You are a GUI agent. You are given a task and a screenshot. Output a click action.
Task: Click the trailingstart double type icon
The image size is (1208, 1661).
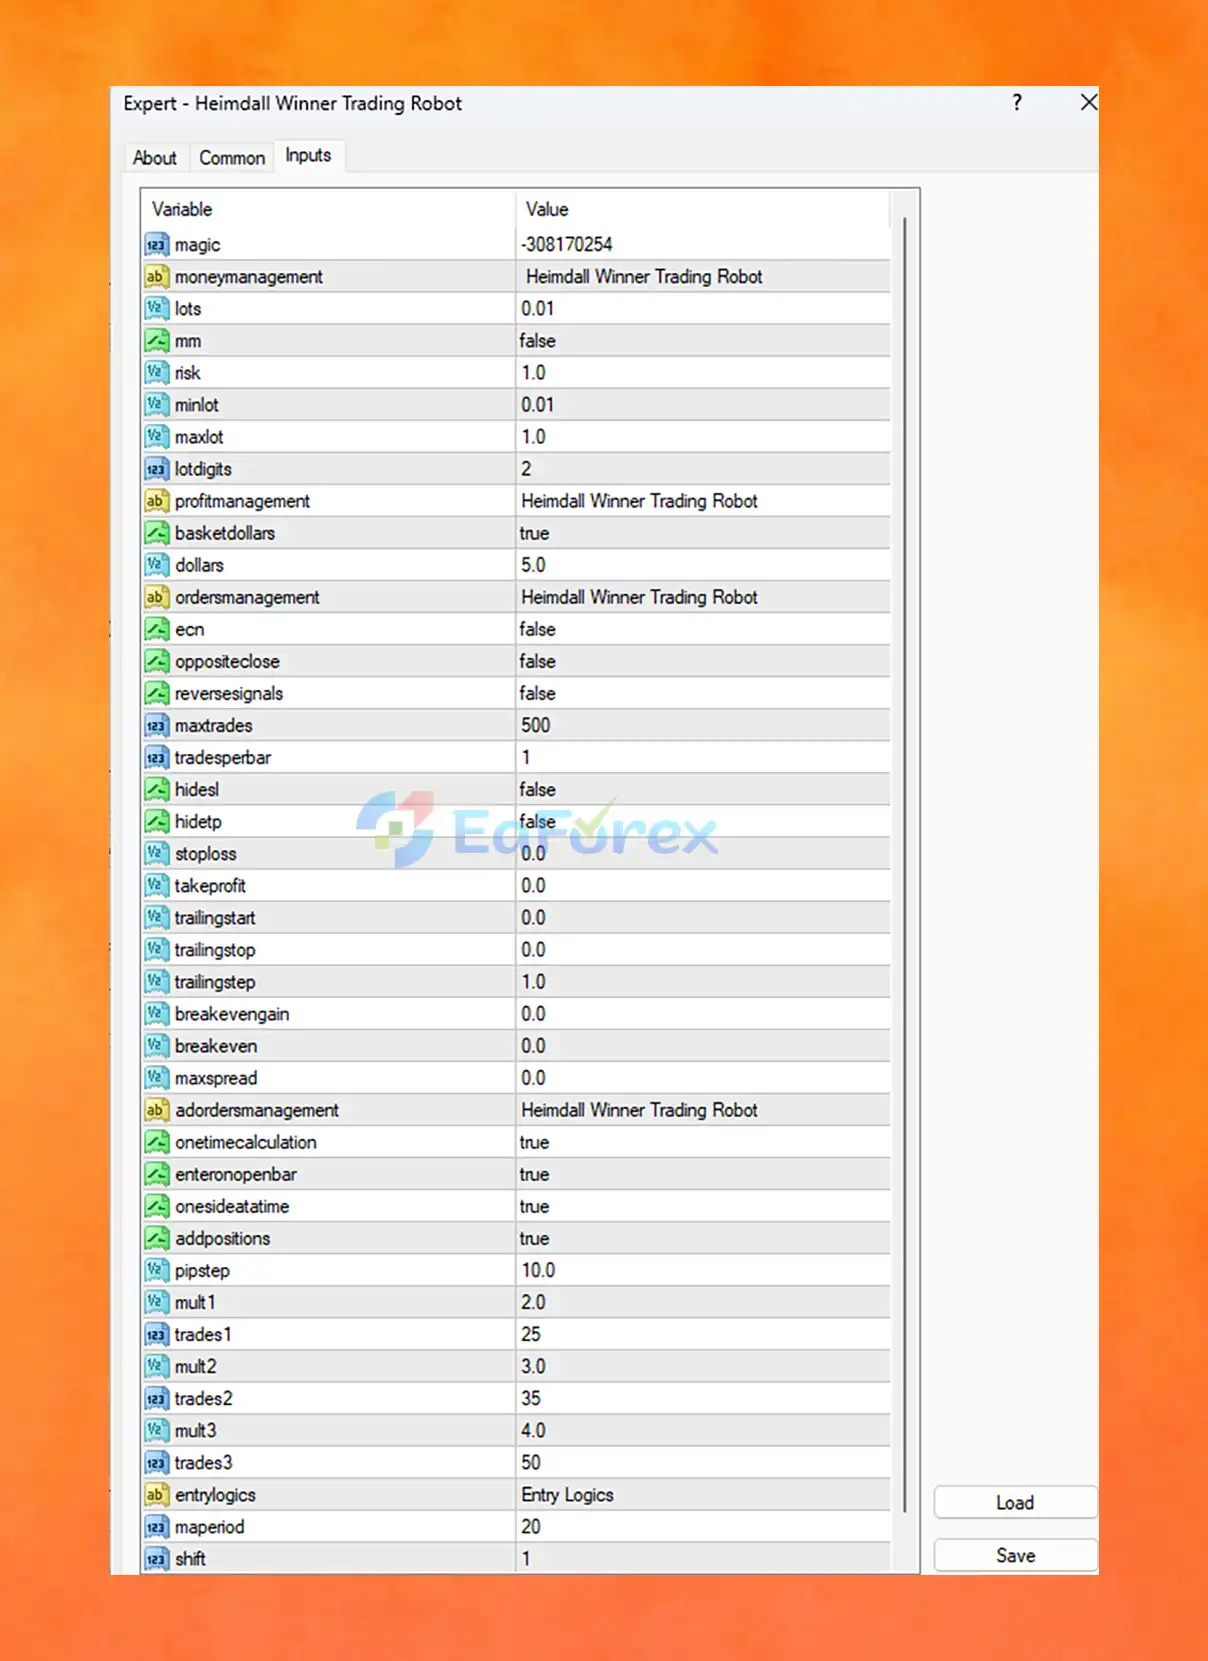pos(156,918)
